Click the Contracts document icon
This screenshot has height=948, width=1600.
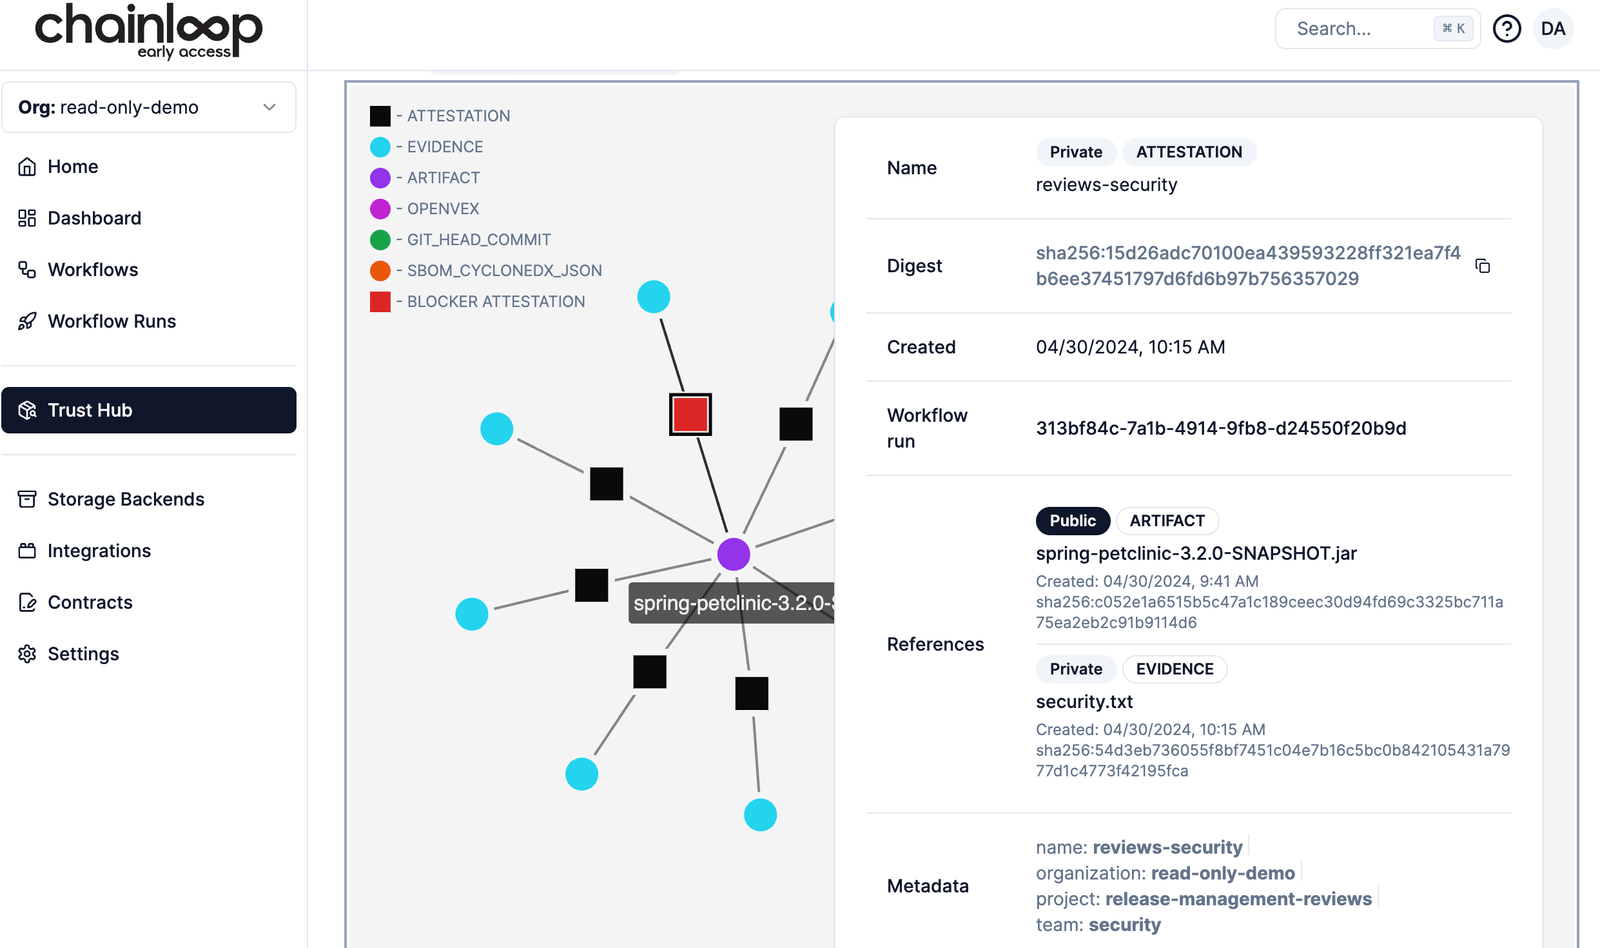27,602
